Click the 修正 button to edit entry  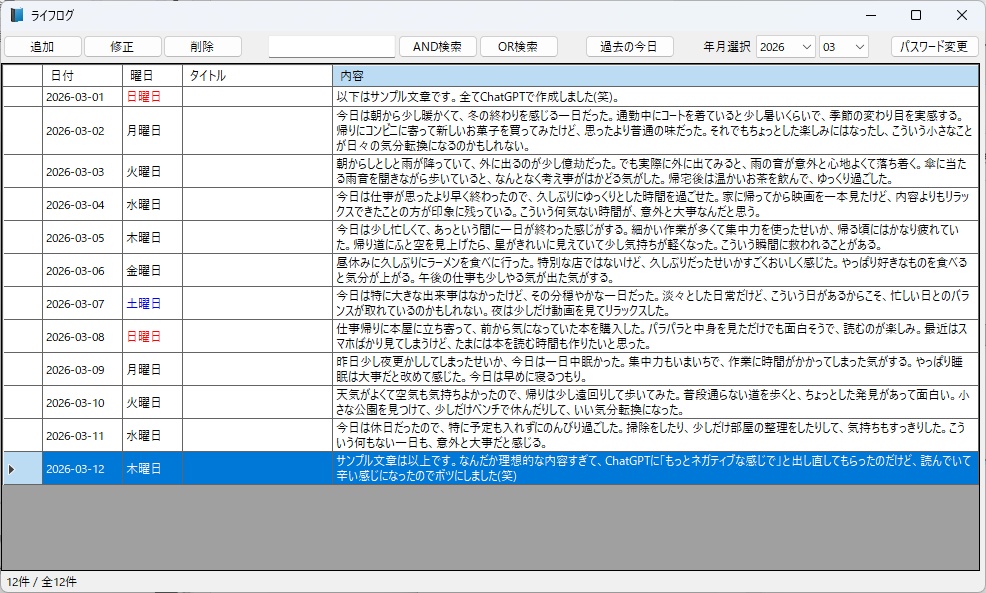pos(122,46)
